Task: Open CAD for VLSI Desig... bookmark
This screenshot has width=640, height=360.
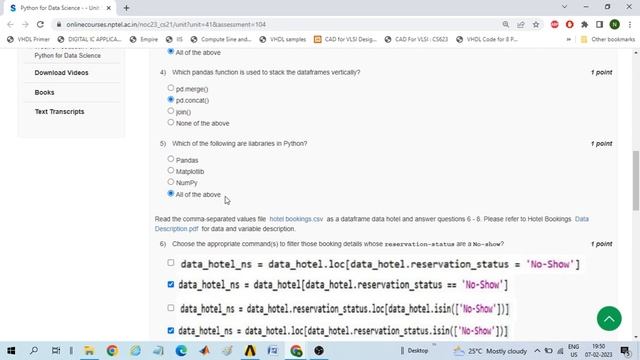Action: click(x=345, y=40)
